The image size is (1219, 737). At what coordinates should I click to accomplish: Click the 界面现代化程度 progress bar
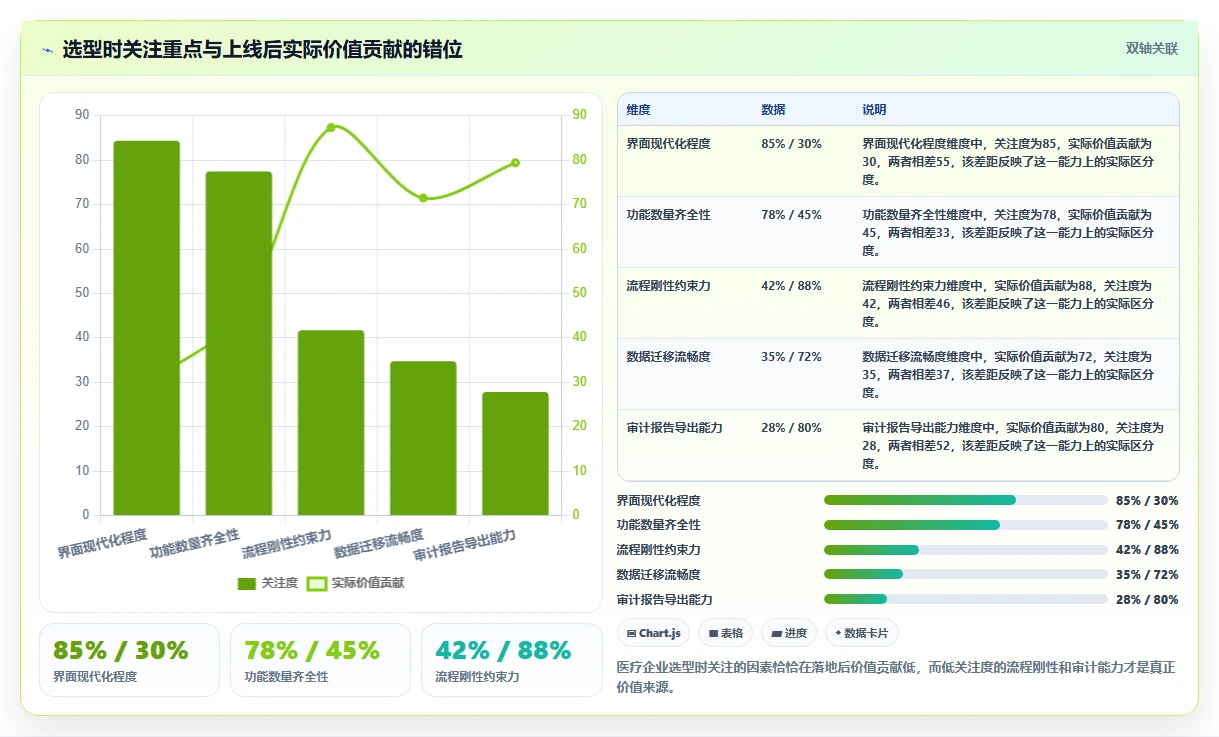(x=966, y=500)
